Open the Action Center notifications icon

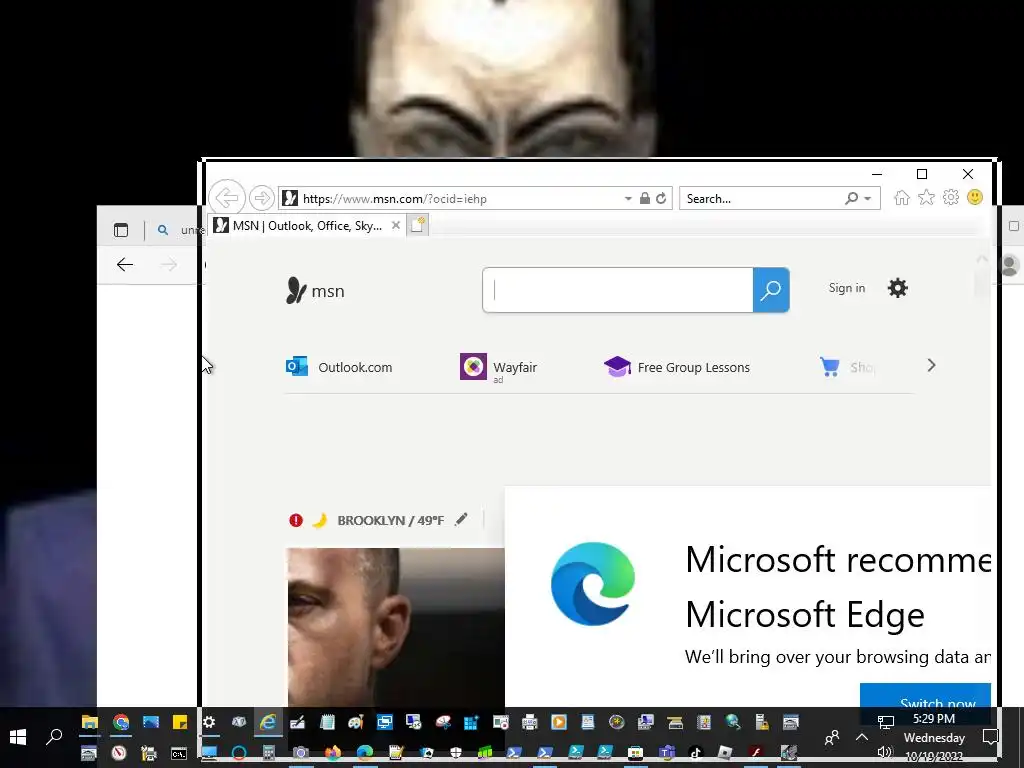point(991,737)
